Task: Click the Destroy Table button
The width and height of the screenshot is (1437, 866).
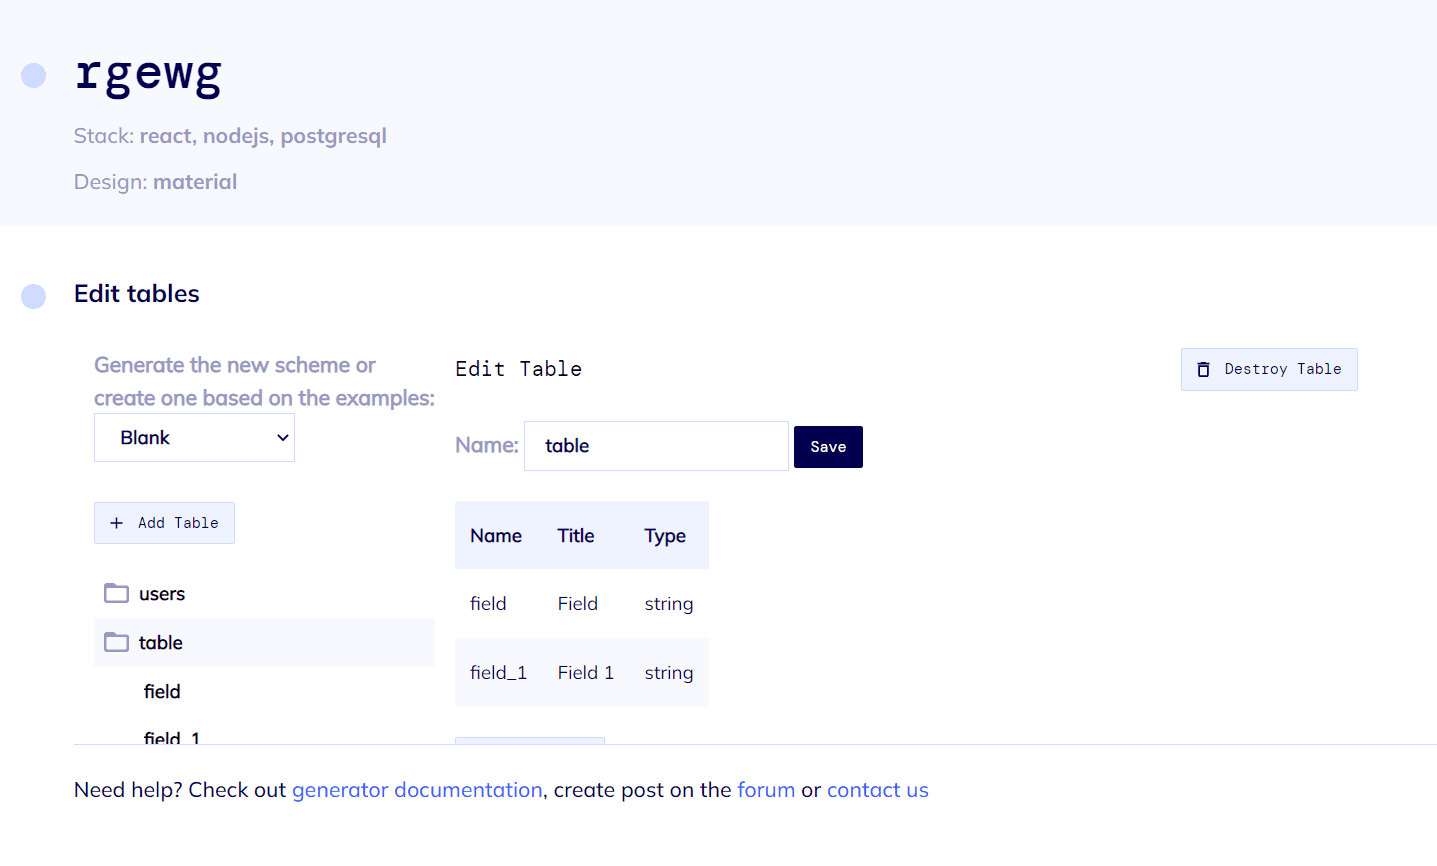Action: [x=1269, y=369]
